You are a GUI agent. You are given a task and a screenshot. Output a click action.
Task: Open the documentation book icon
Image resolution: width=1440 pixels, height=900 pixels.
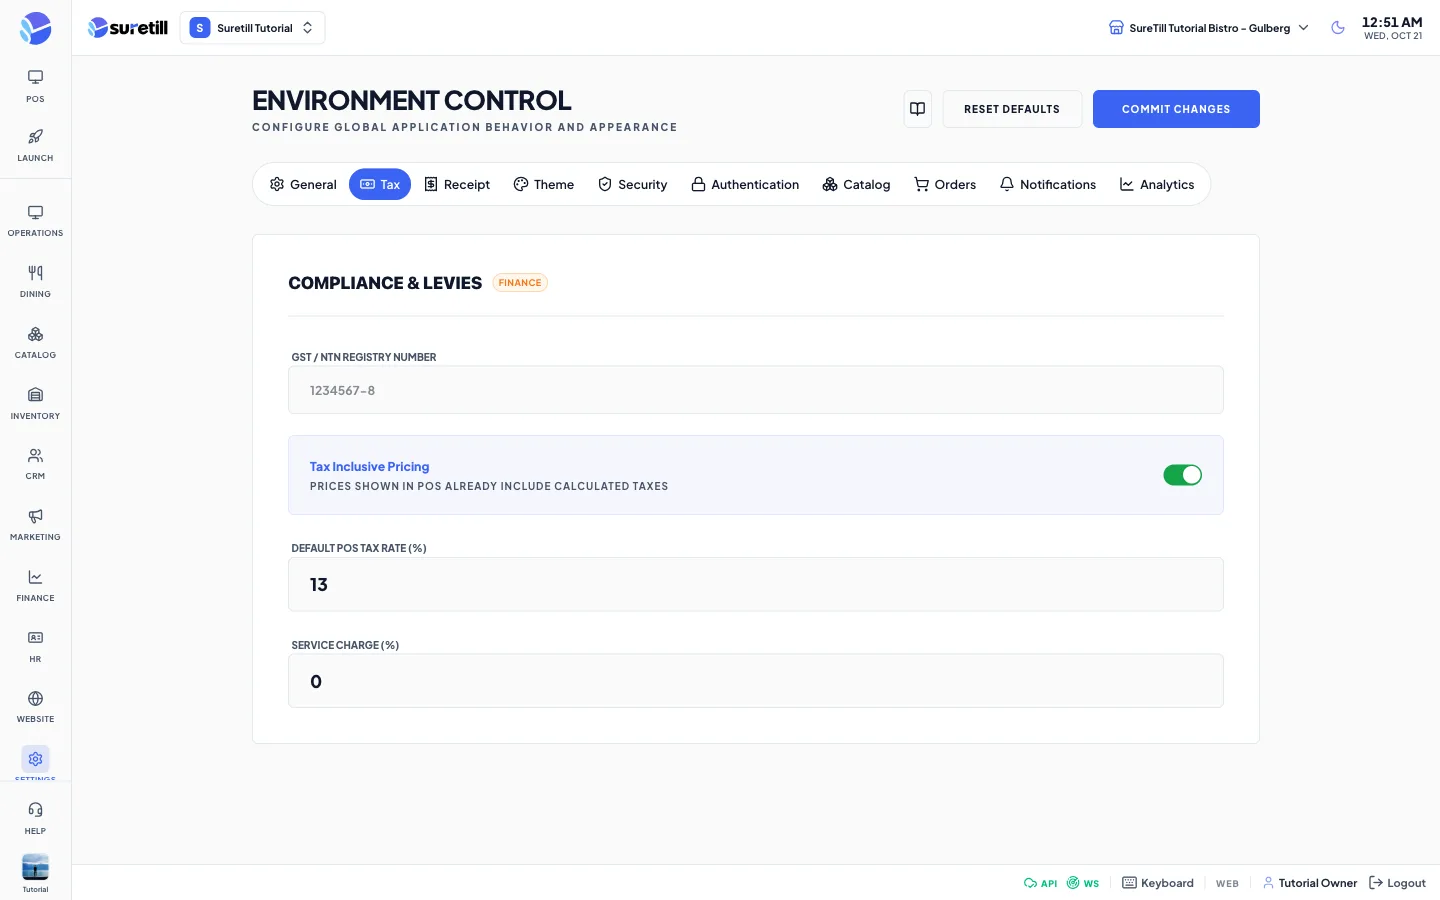pyautogui.click(x=918, y=109)
